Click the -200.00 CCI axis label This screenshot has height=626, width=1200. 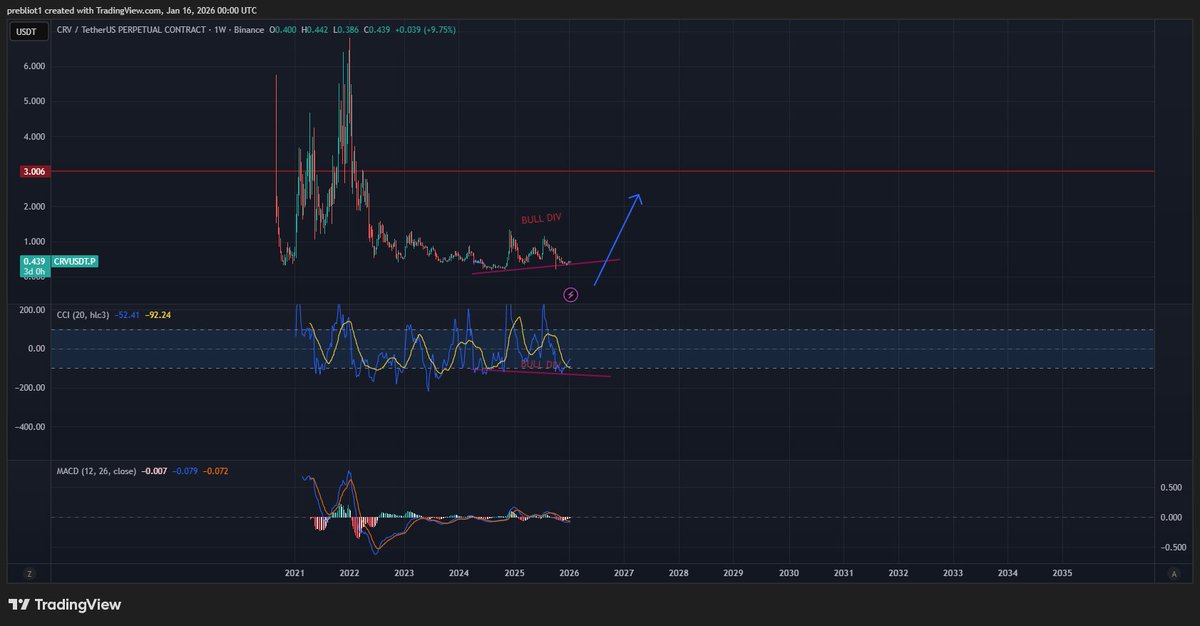click(x=30, y=388)
